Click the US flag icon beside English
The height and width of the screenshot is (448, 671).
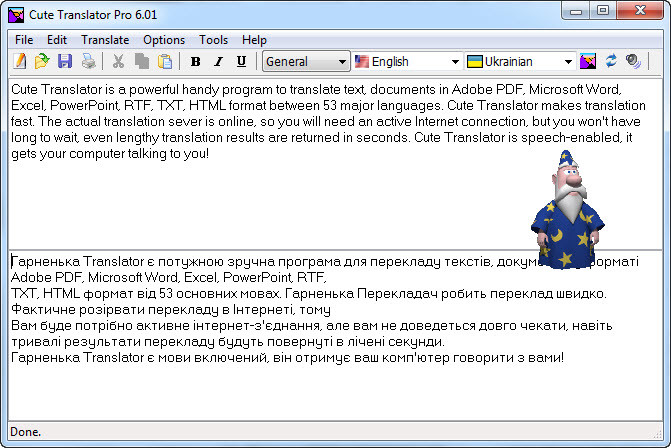(x=362, y=62)
